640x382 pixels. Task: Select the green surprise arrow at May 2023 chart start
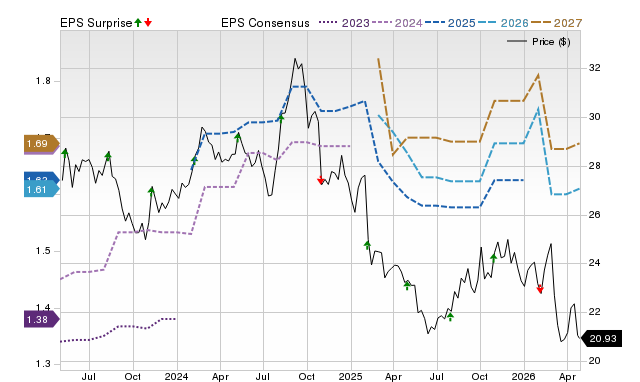[65, 153]
